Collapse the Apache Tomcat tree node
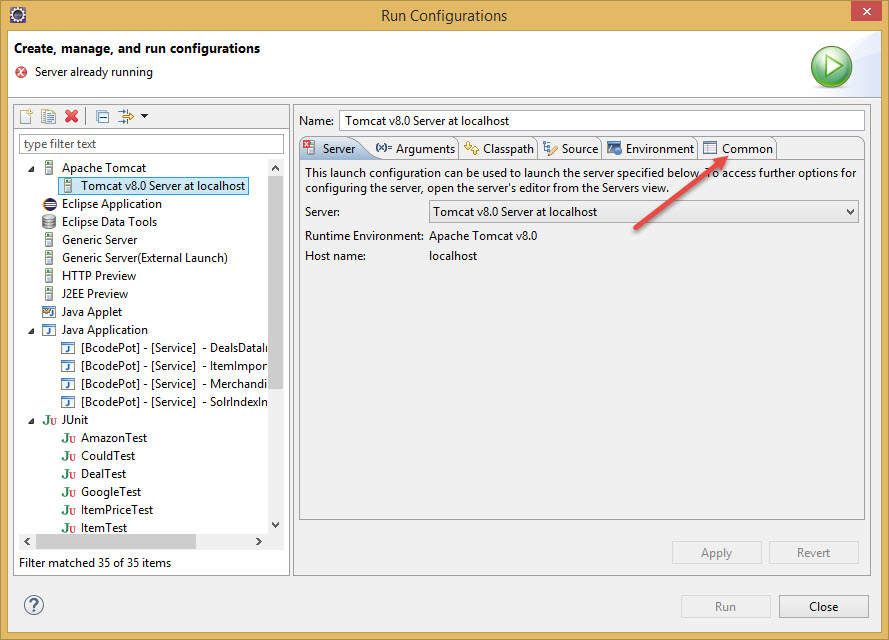Image resolution: width=889 pixels, height=640 pixels. tap(31, 168)
